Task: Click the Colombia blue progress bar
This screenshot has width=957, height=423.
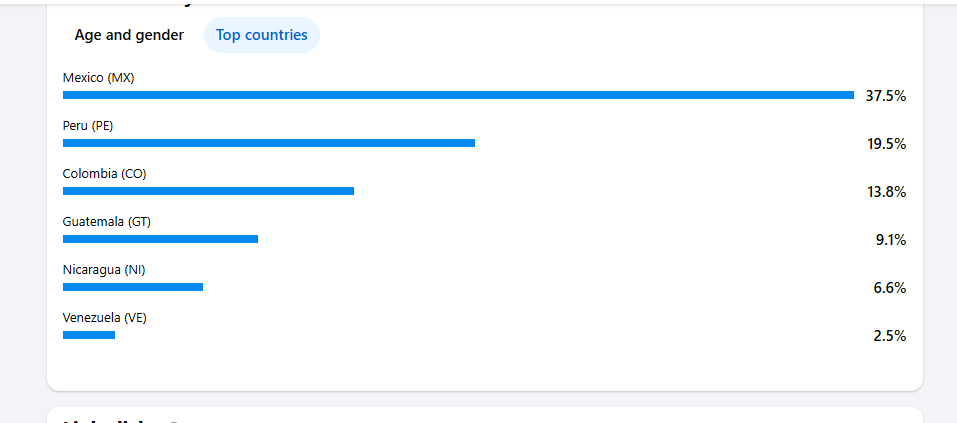Action: point(208,191)
